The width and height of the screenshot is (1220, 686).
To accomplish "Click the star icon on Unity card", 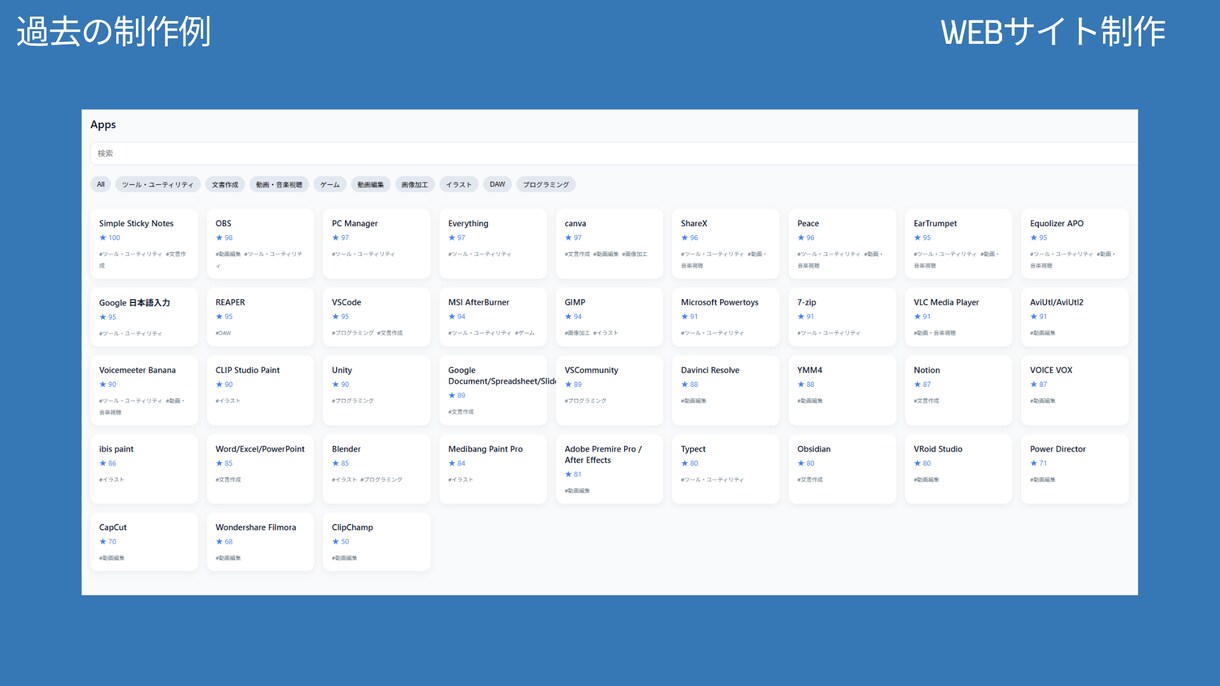I will (x=336, y=385).
